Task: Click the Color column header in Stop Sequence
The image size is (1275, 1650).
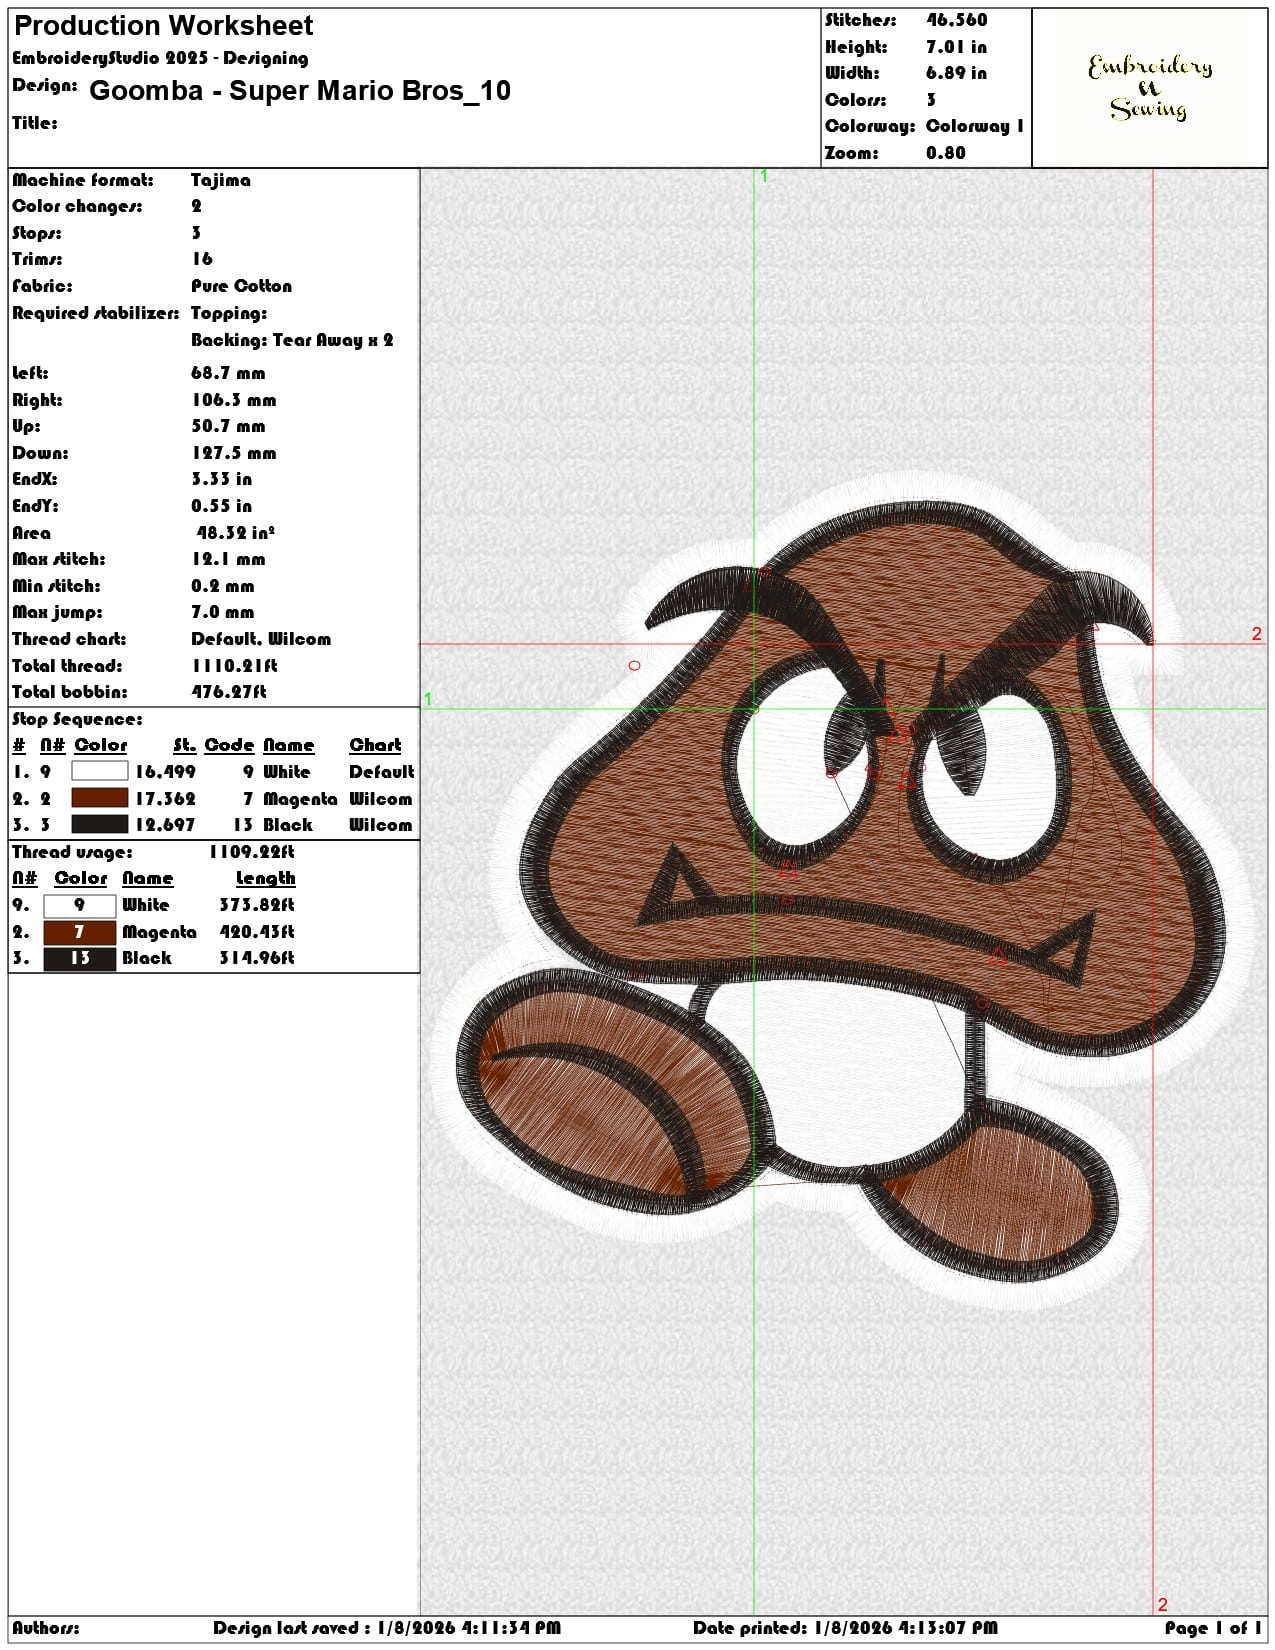Action: click(101, 745)
